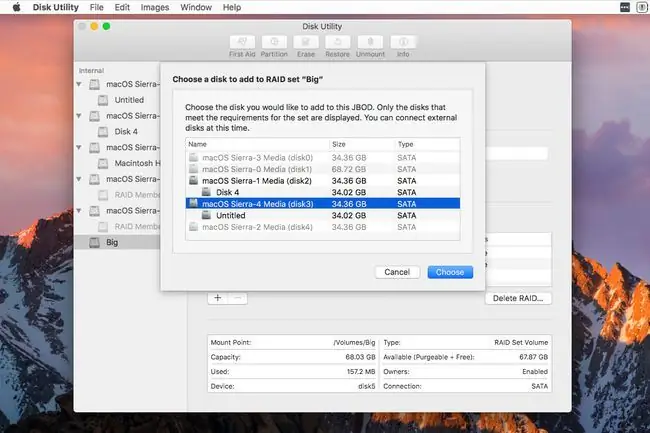Click macOS Sierra-2 Media (disk4) row
650x433 pixels.
pyautogui.click(x=323, y=227)
